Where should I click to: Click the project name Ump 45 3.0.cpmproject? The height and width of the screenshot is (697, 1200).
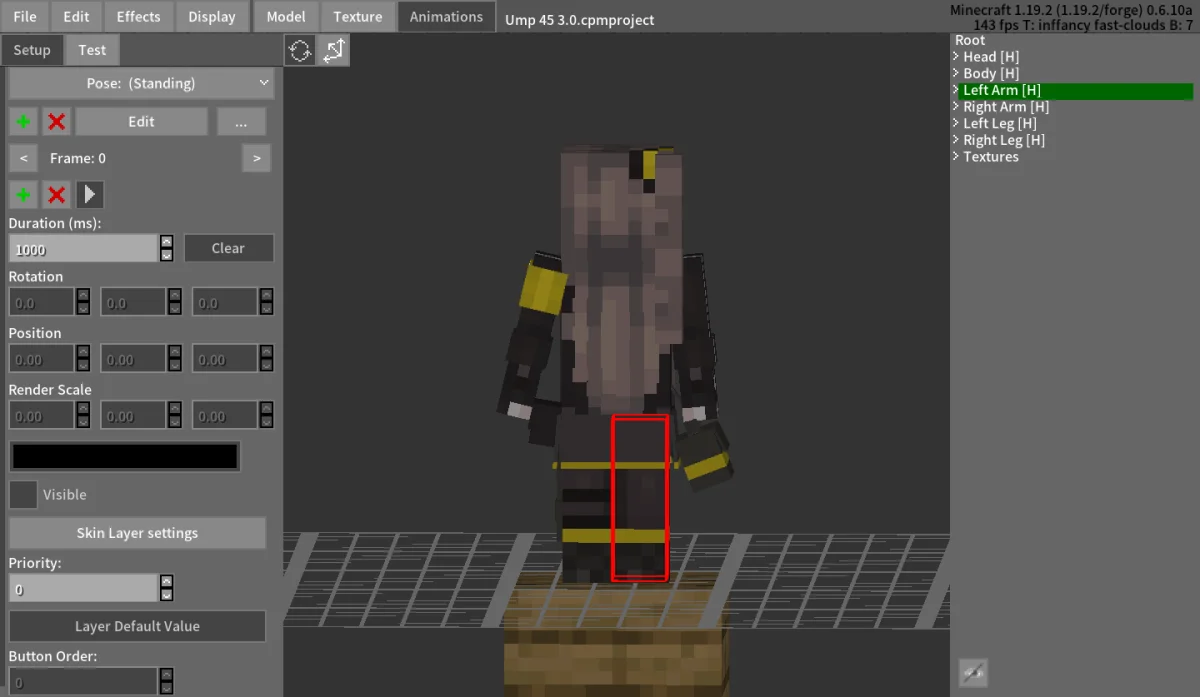tap(580, 19)
